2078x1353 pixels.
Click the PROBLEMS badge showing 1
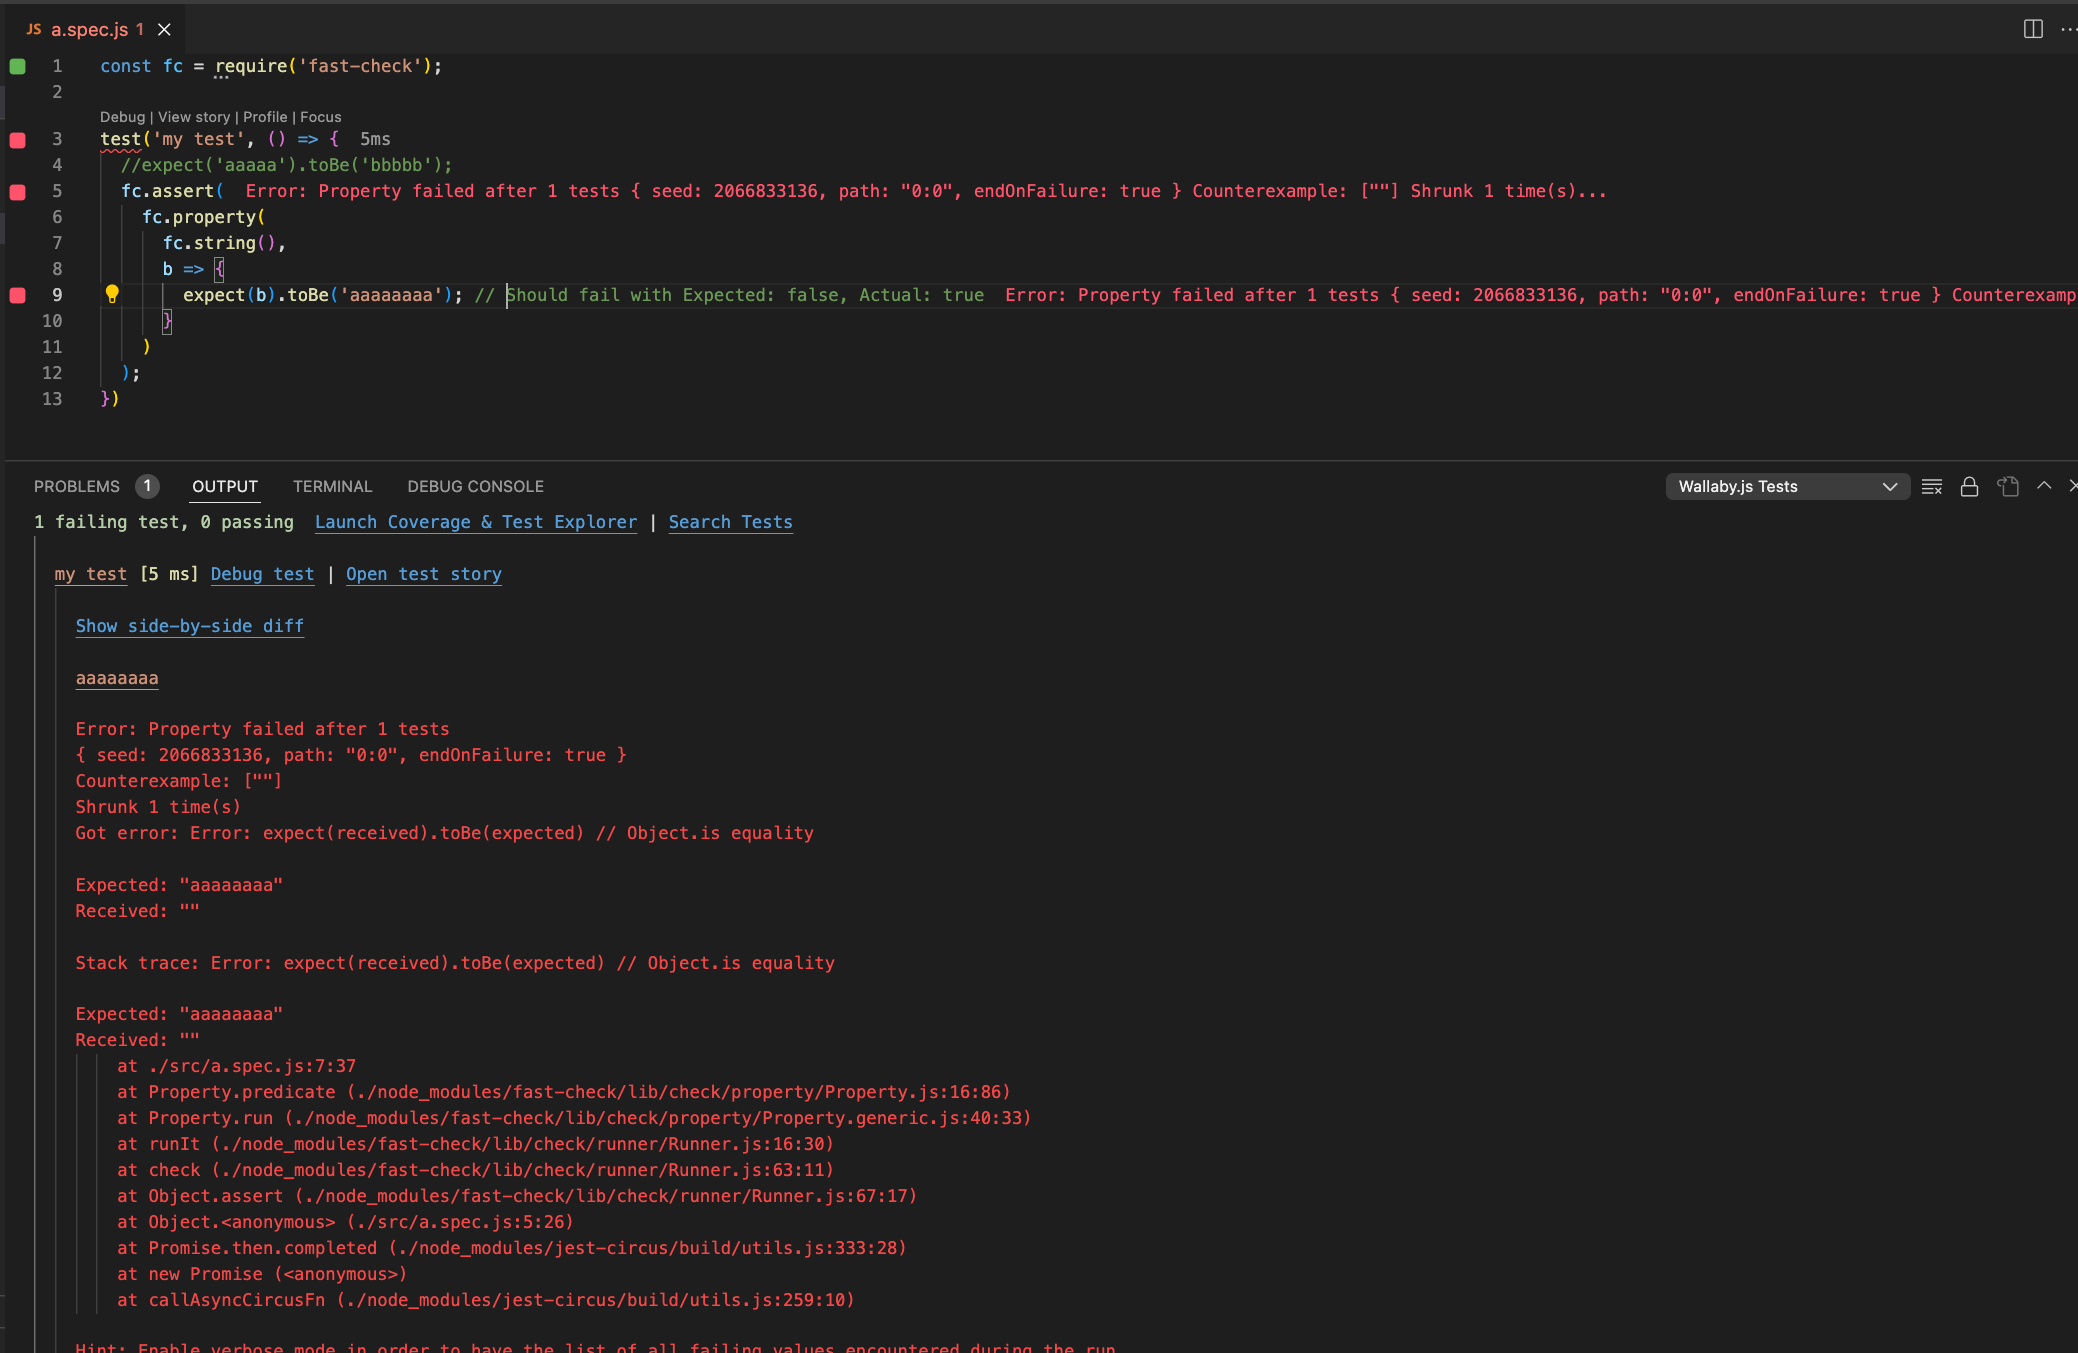148,486
